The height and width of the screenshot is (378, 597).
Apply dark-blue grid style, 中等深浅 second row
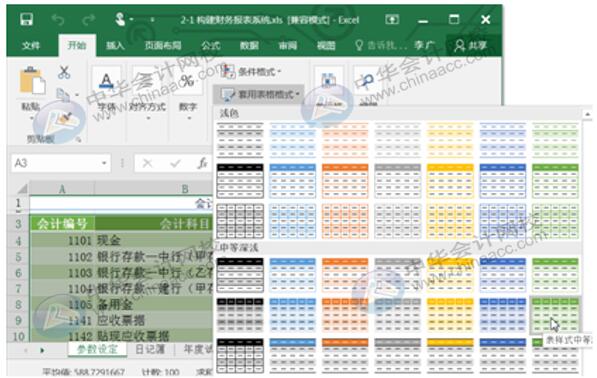pos(503,315)
